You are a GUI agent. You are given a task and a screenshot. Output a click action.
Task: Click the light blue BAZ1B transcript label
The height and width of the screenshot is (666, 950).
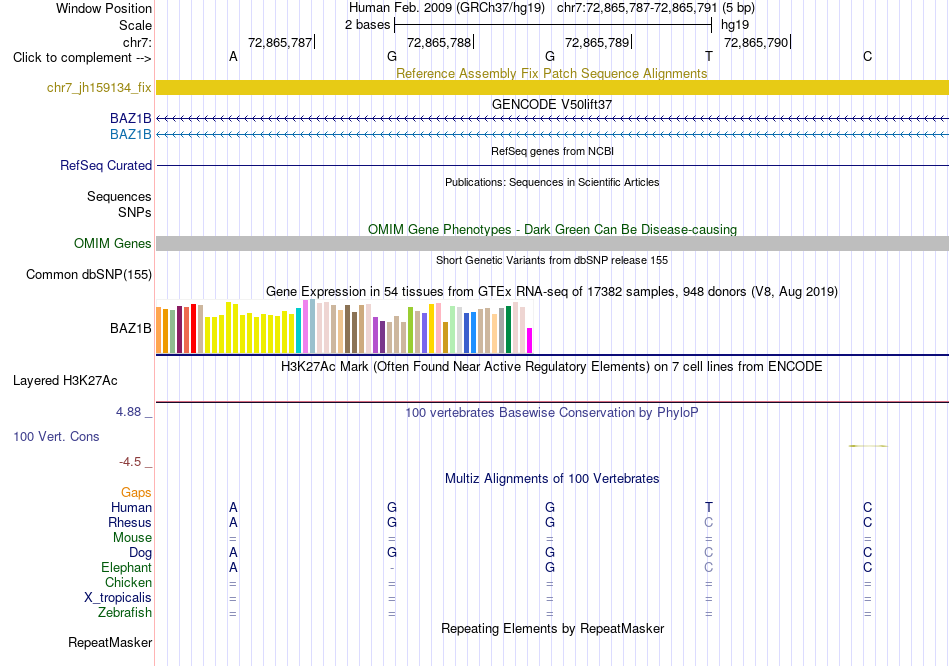pyautogui.click(x=130, y=134)
